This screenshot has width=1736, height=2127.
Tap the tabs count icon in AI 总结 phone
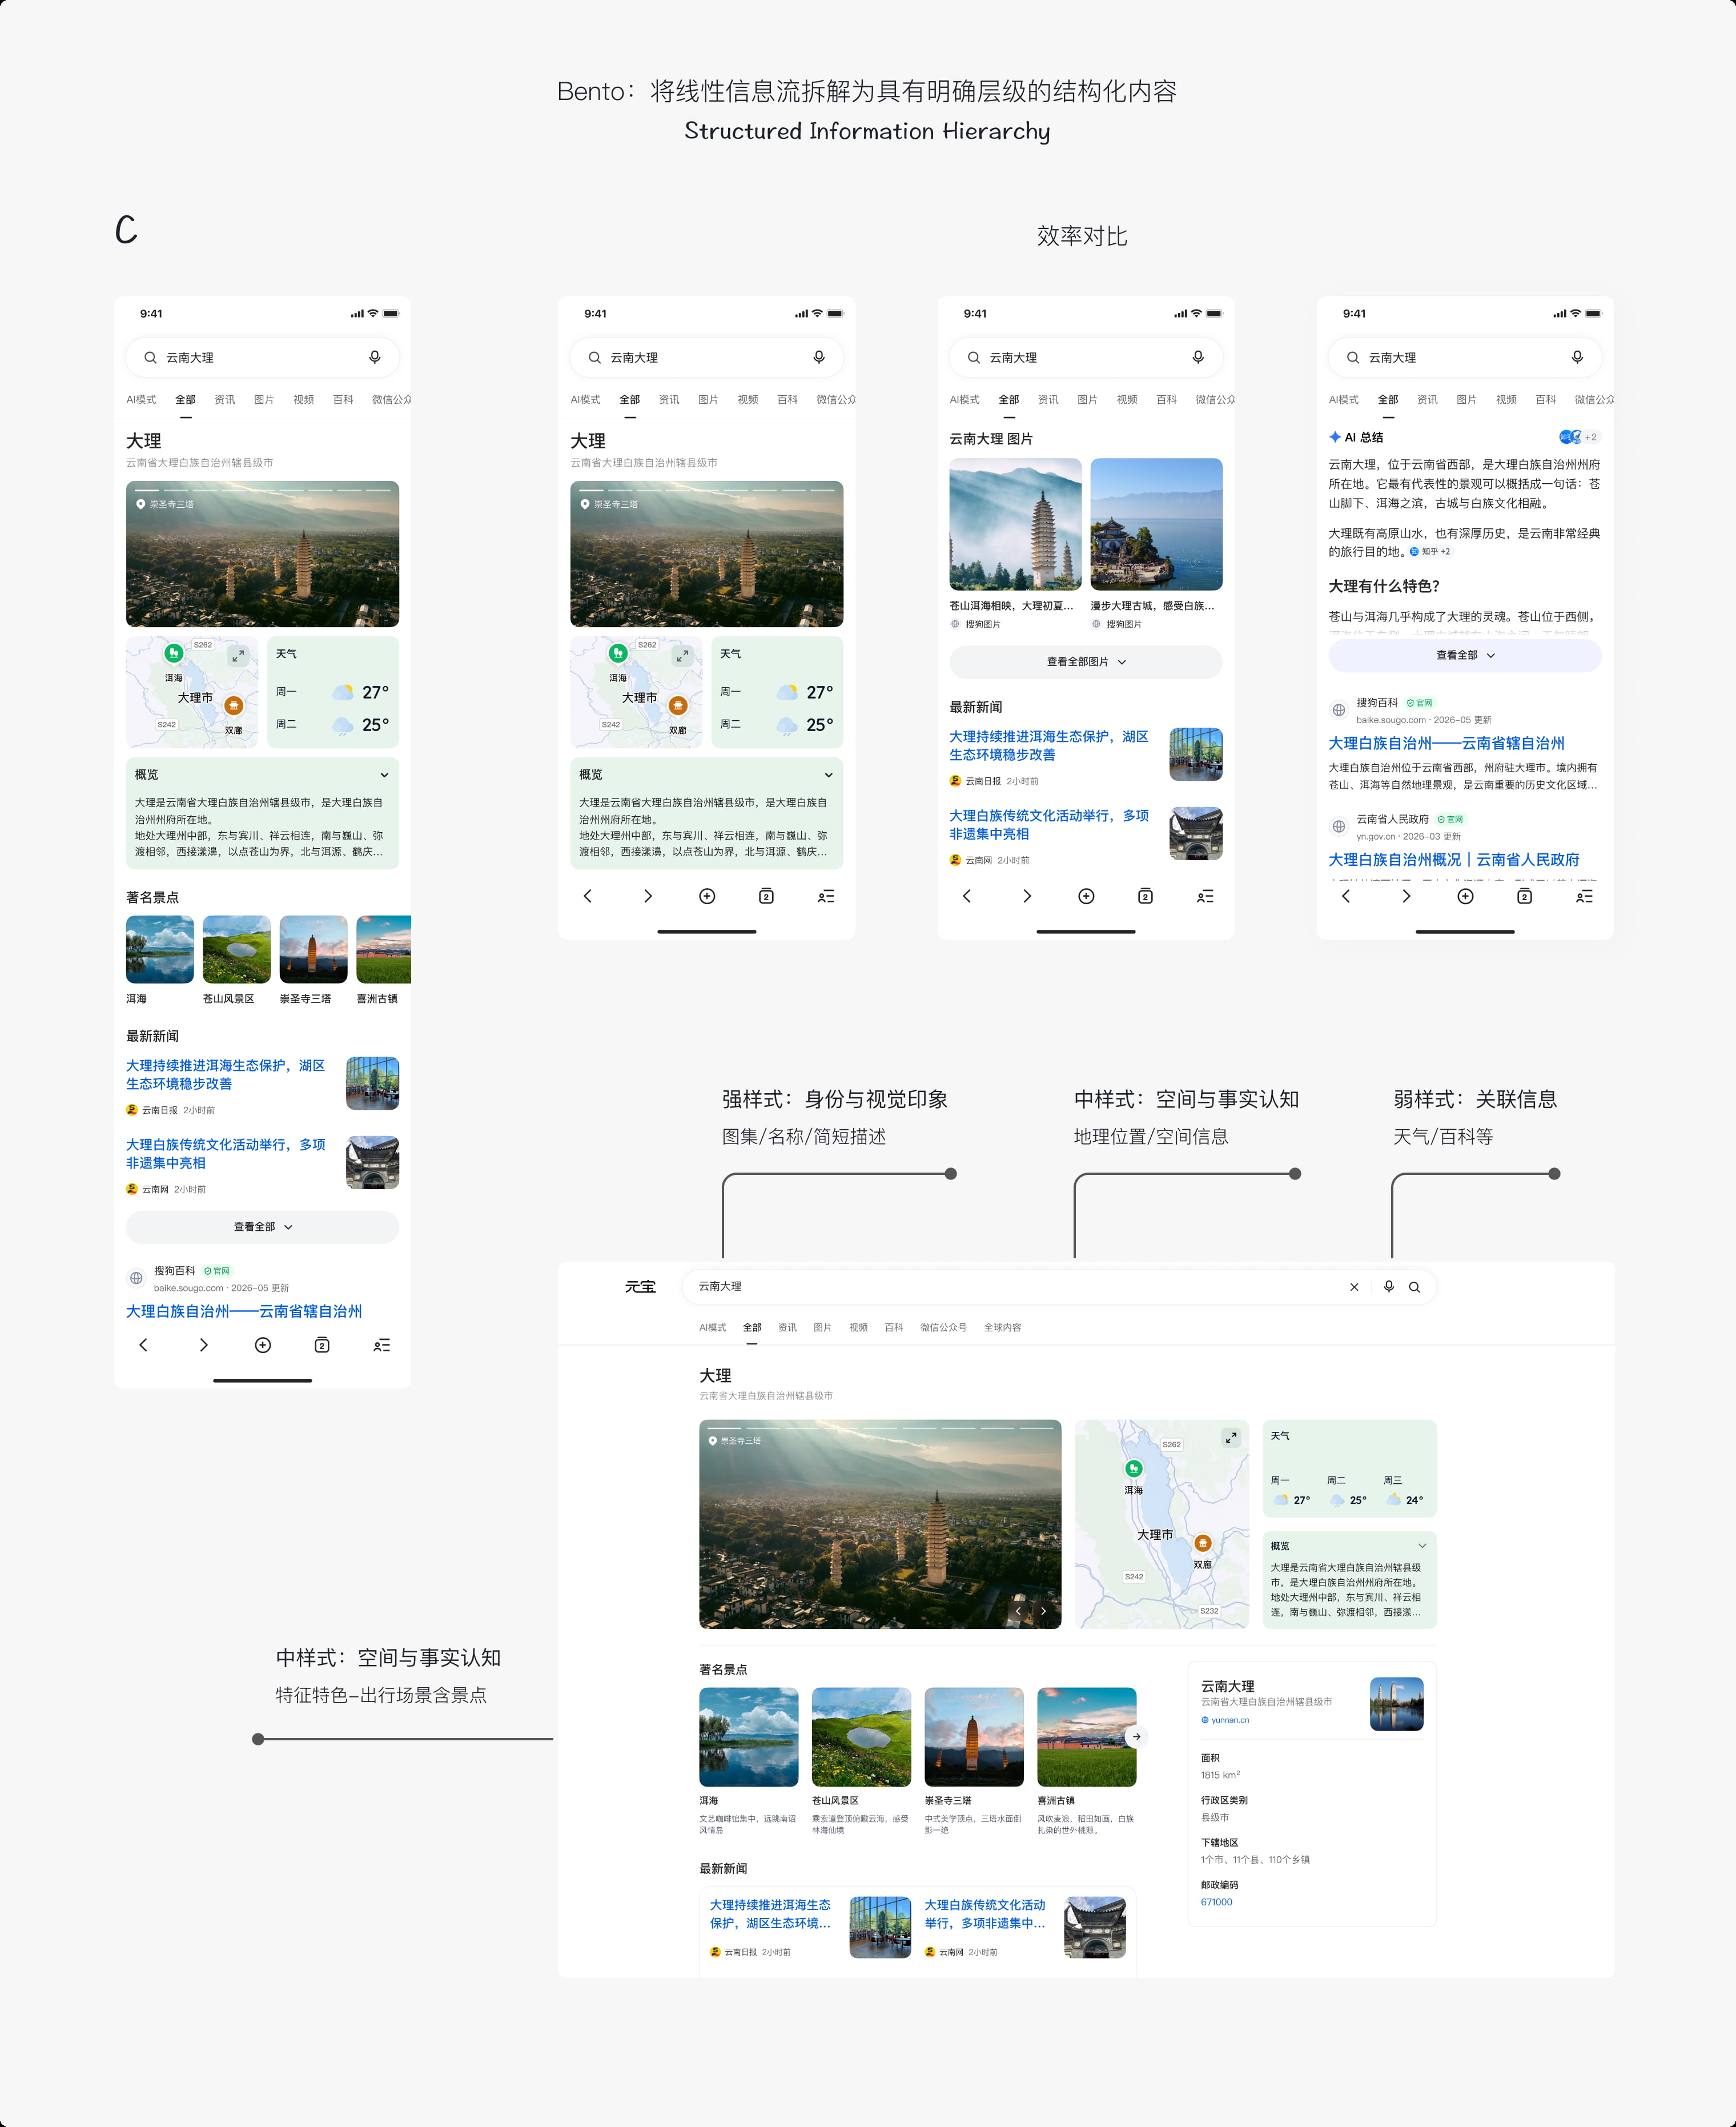[x=1524, y=896]
